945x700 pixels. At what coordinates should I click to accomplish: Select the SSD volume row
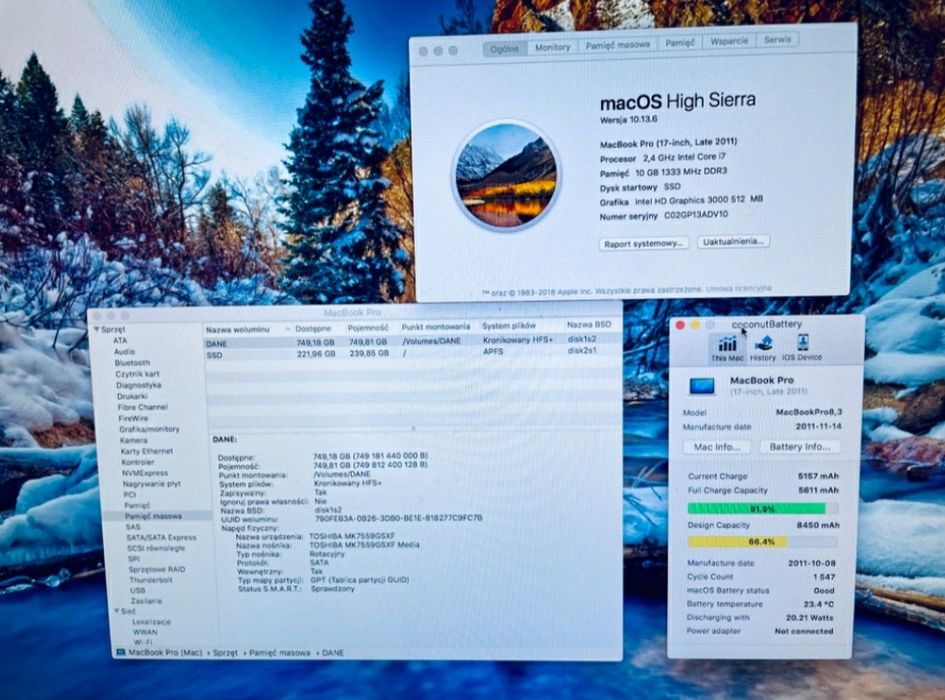click(413, 353)
